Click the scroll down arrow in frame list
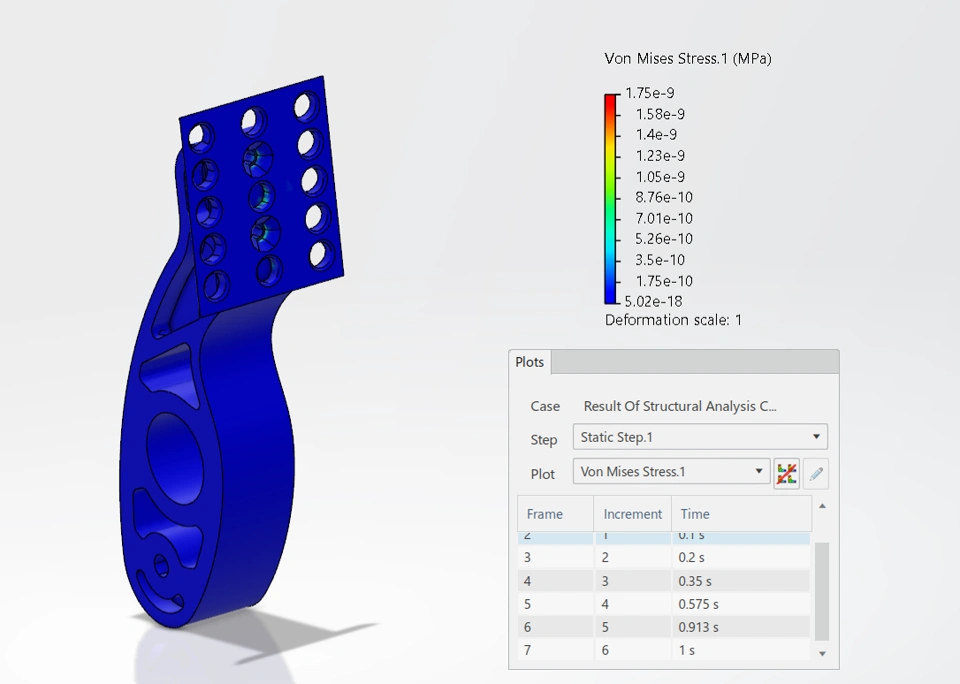Screen dimensions: 960x684 [822, 653]
